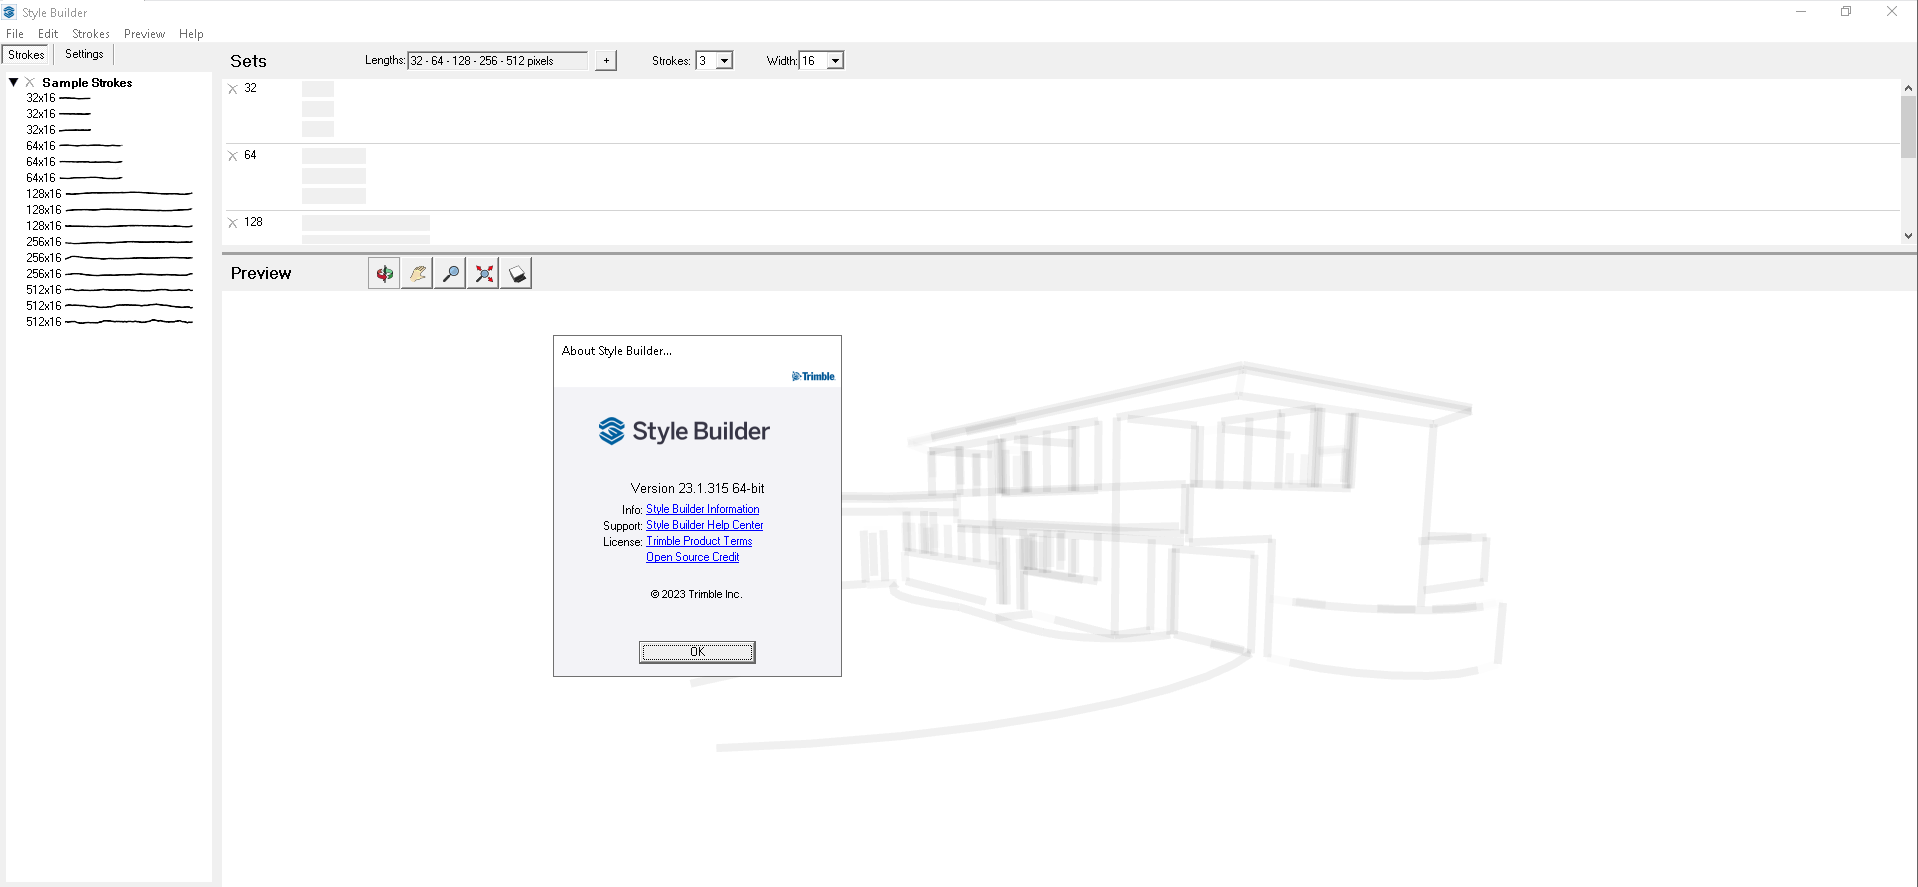Click the first stroke slot in set 128

coord(366,223)
